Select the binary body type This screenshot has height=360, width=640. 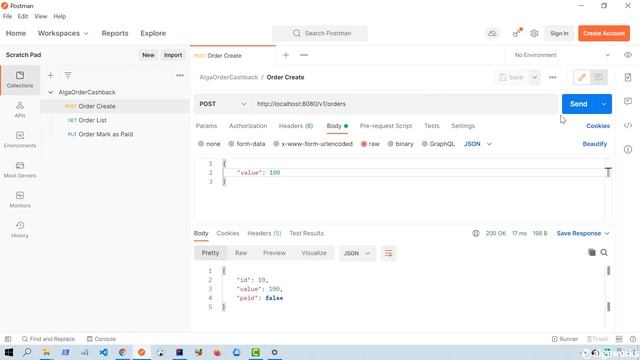(x=400, y=144)
